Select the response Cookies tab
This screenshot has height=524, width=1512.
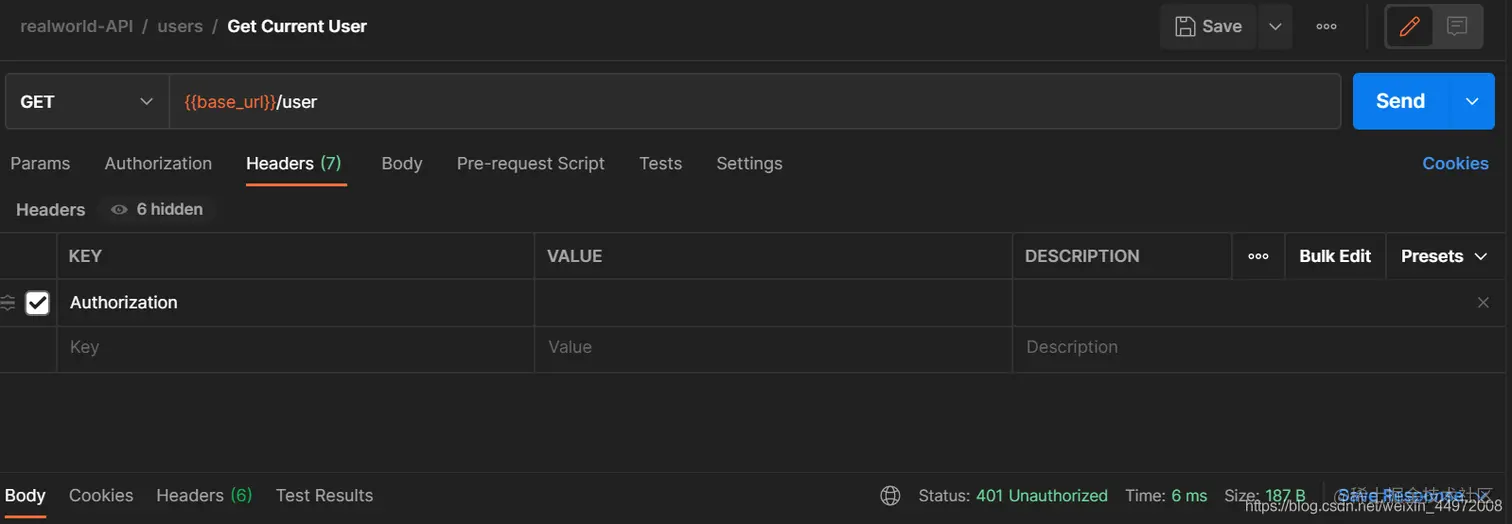coord(101,495)
